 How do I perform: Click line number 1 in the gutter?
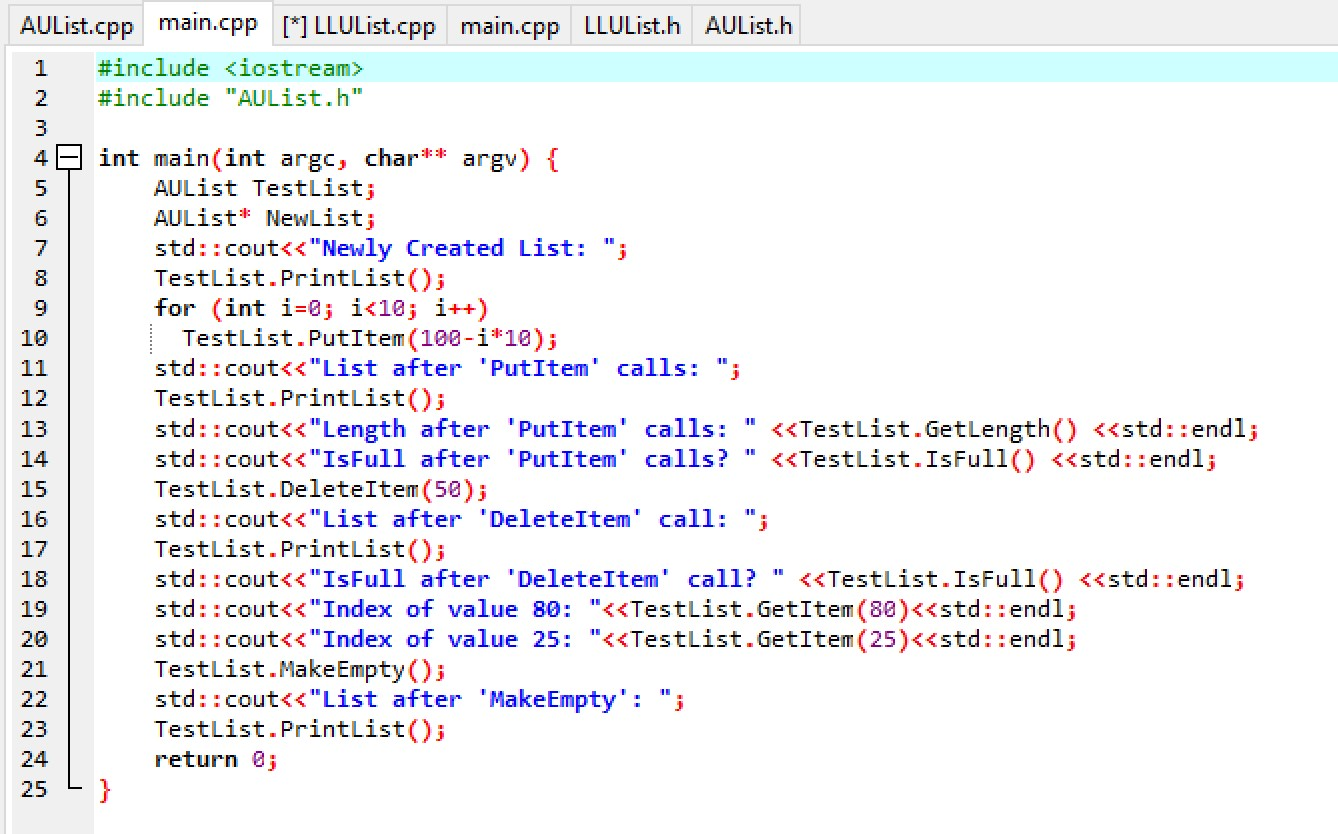40,68
